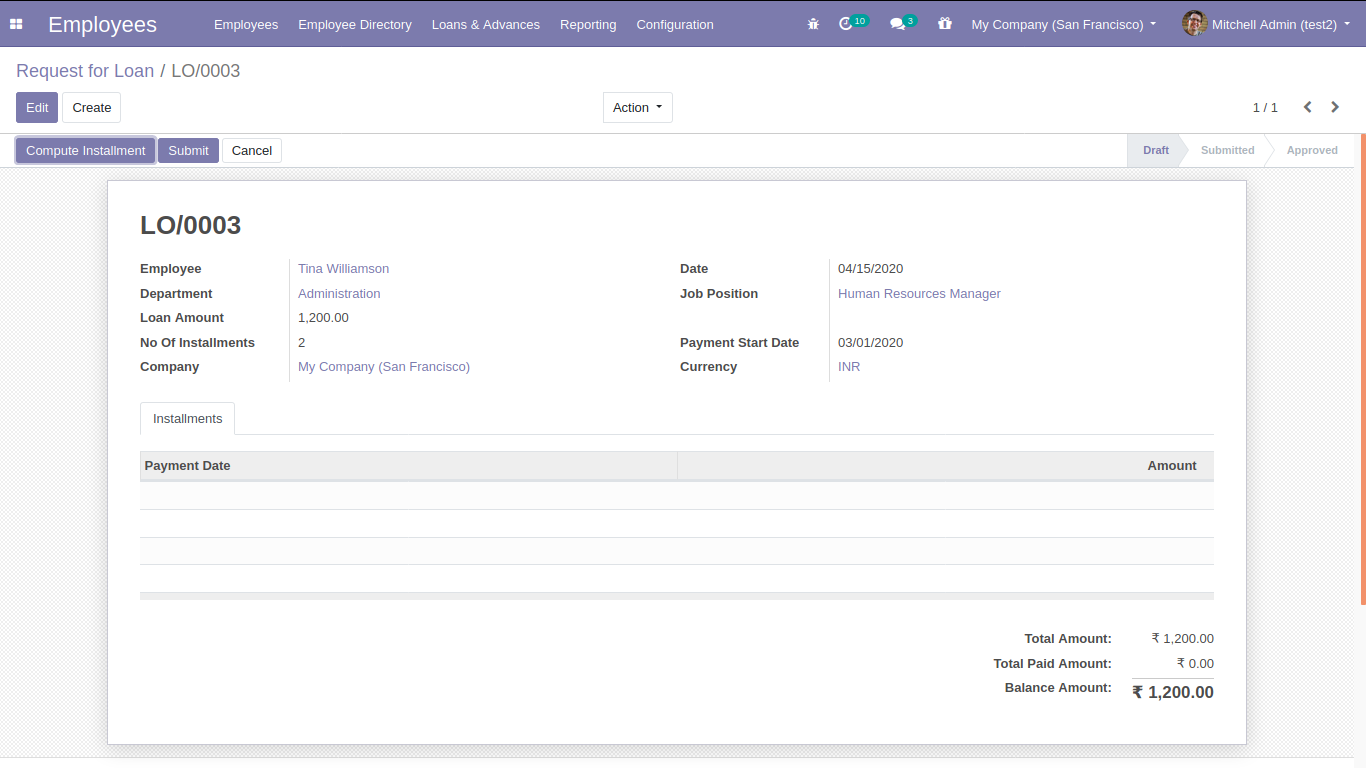Screen dimensions: 1366x768
Task: Click the Edit button
Action: coord(37,108)
